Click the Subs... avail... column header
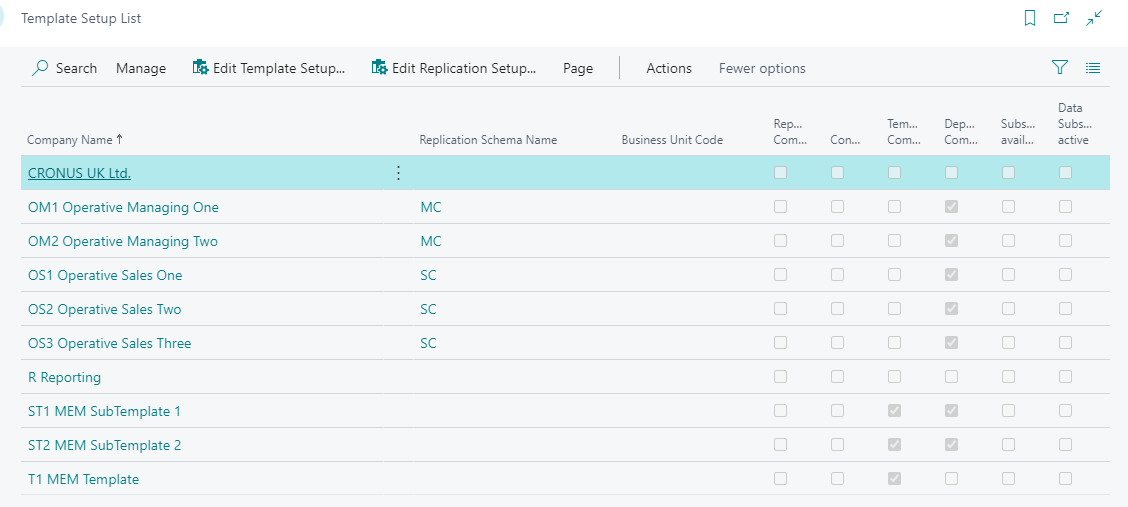The height and width of the screenshot is (507, 1128). pos(1018,132)
